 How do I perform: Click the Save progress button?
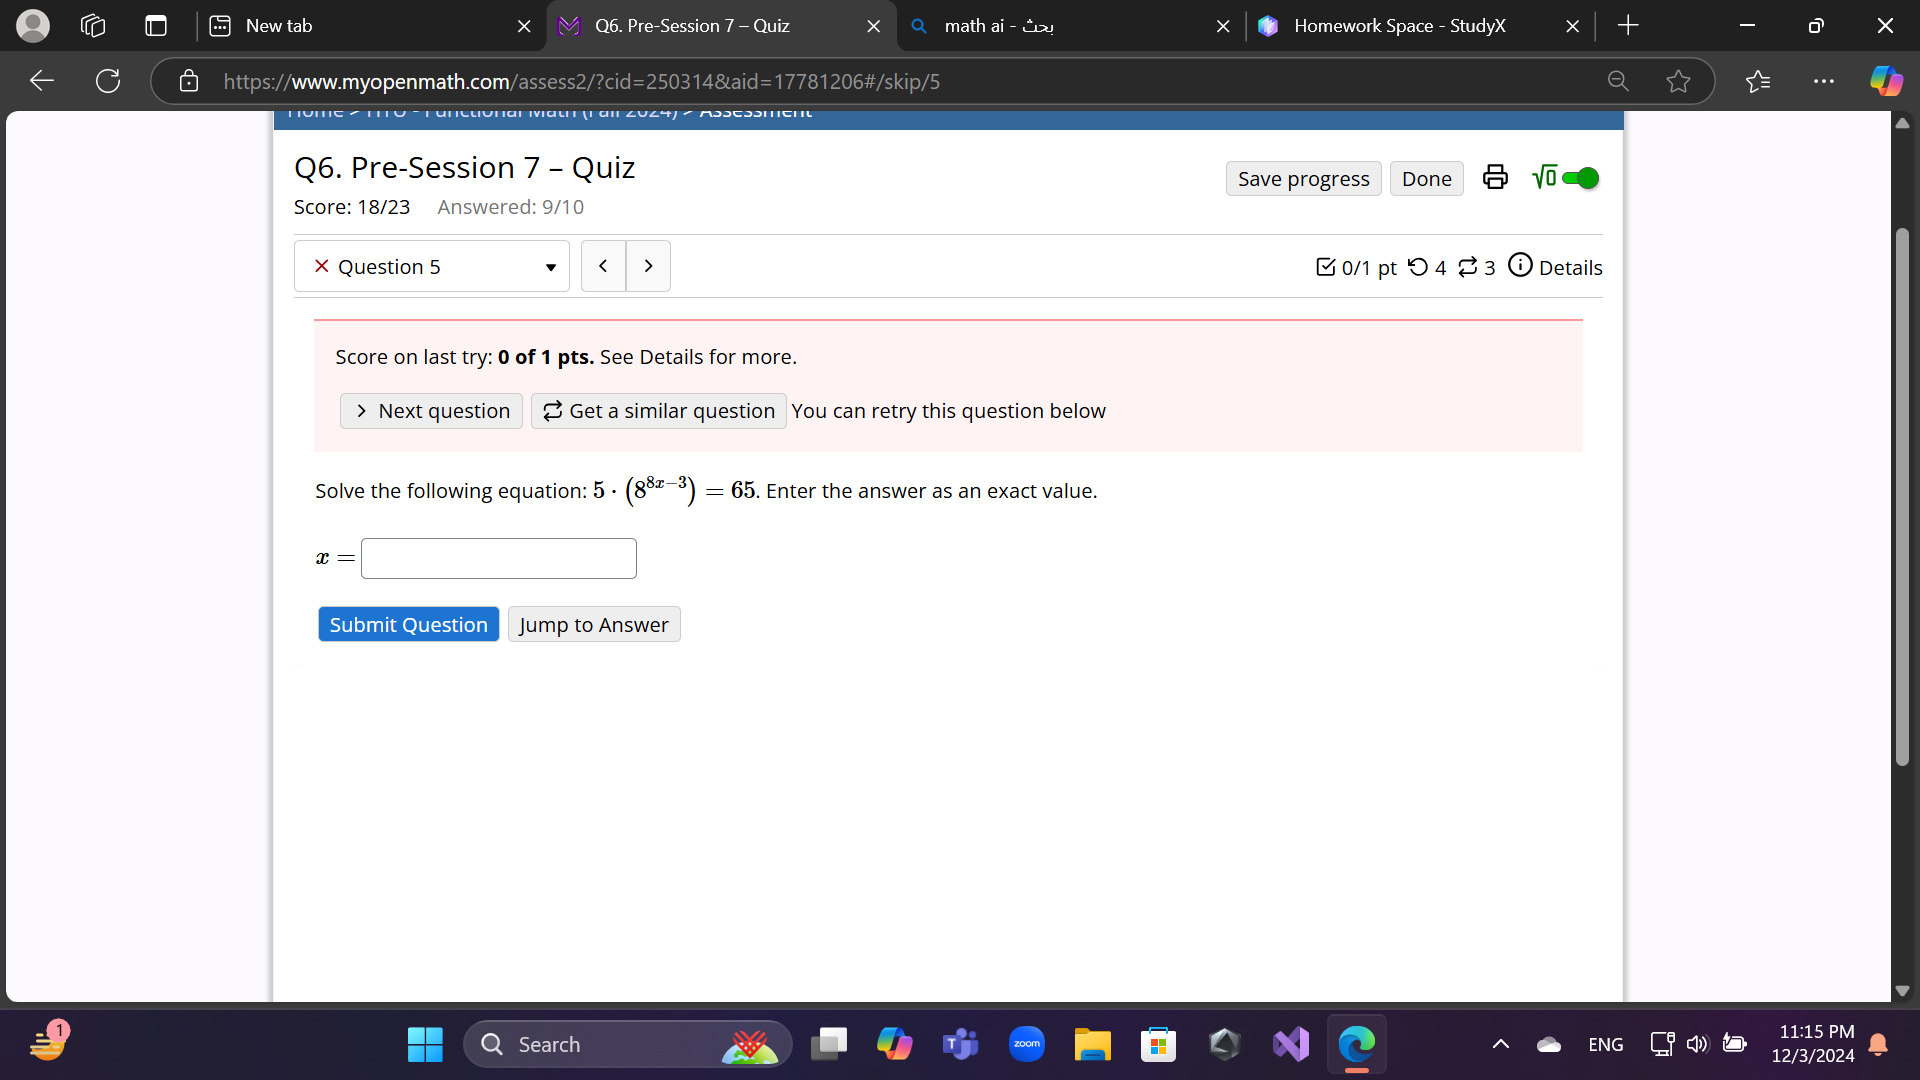coord(1304,178)
